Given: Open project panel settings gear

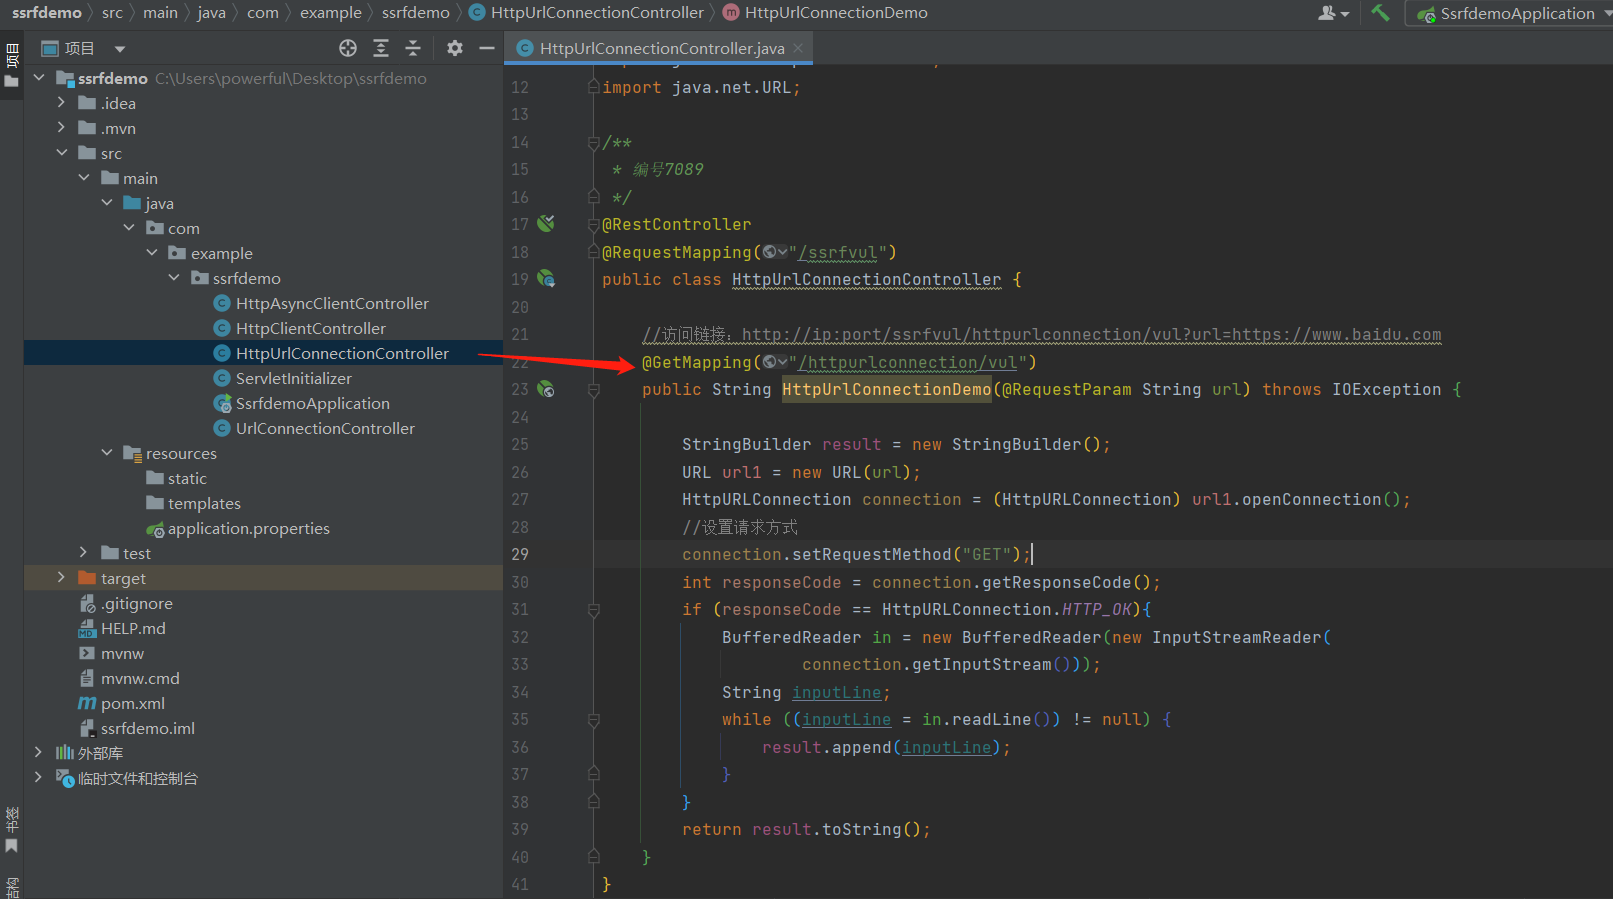Looking at the screenshot, I should click(x=455, y=48).
